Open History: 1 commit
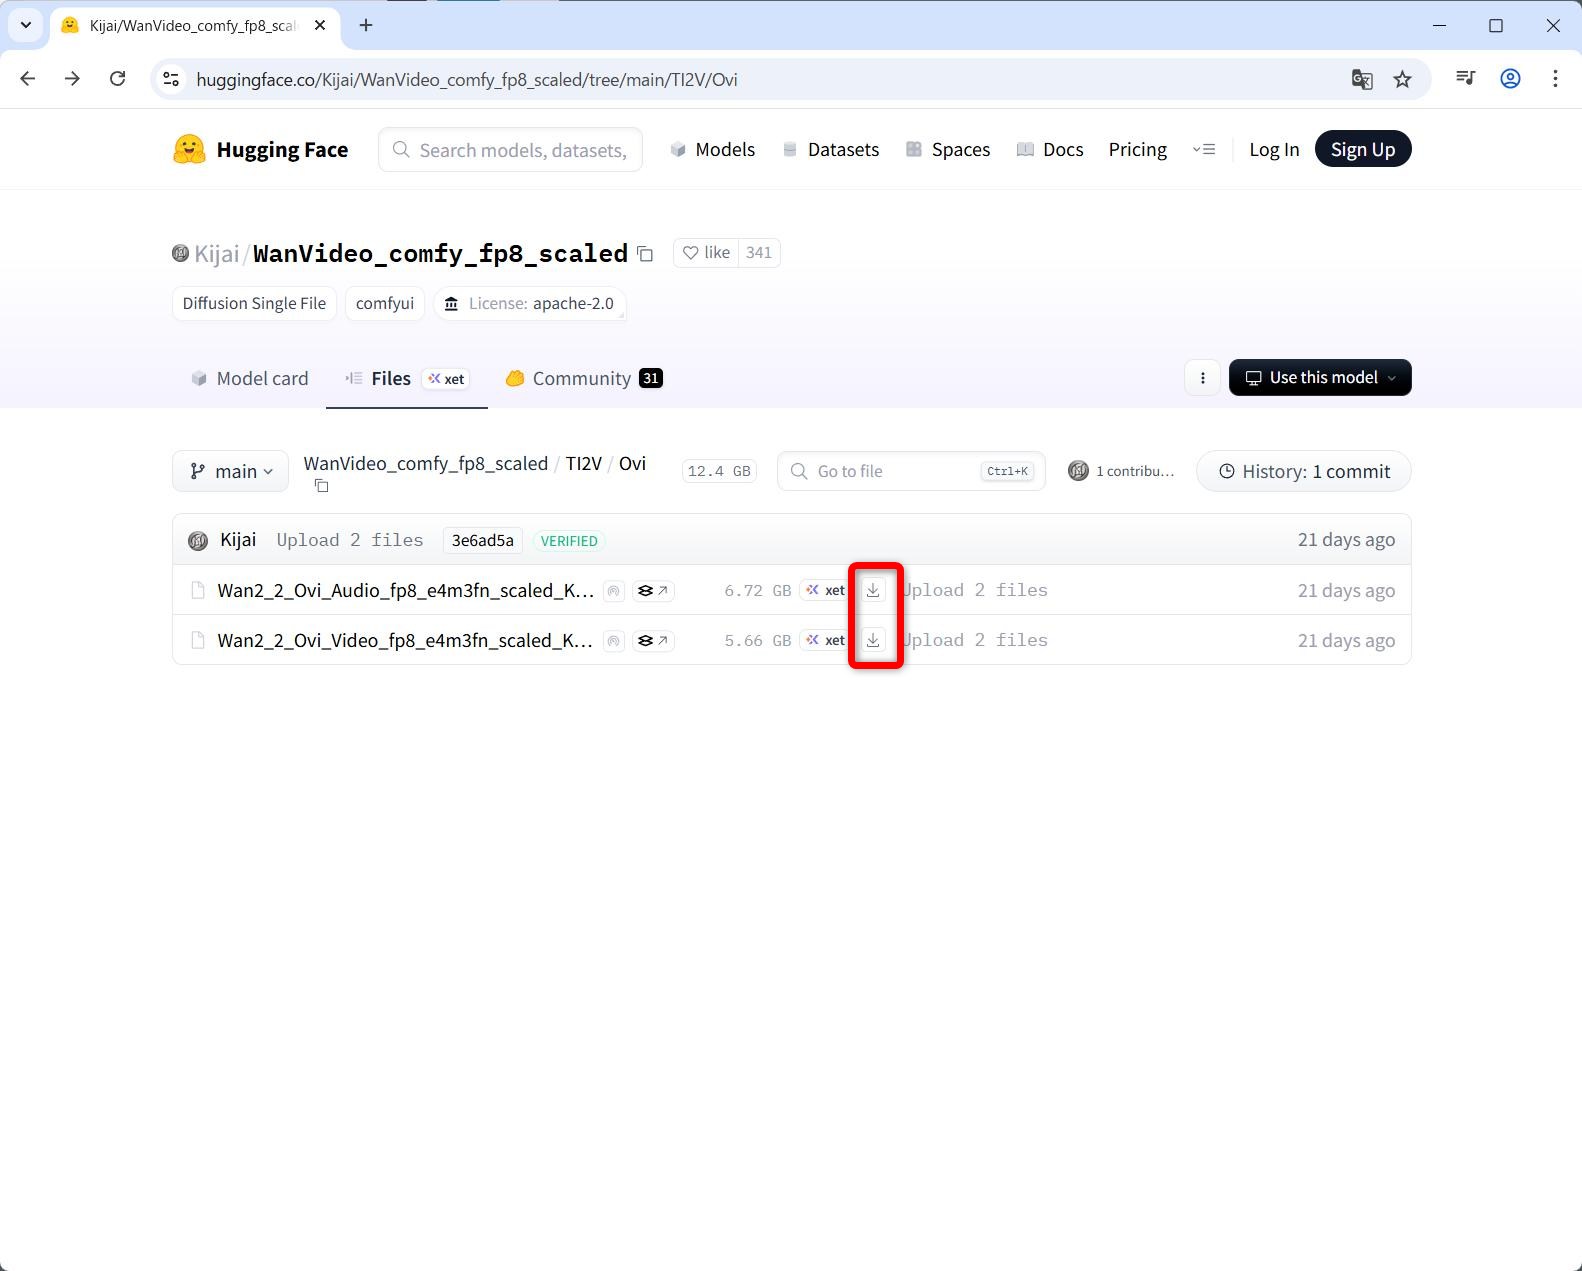Image resolution: width=1582 pixels, height=1271 pixels. tap(1303, 472)
